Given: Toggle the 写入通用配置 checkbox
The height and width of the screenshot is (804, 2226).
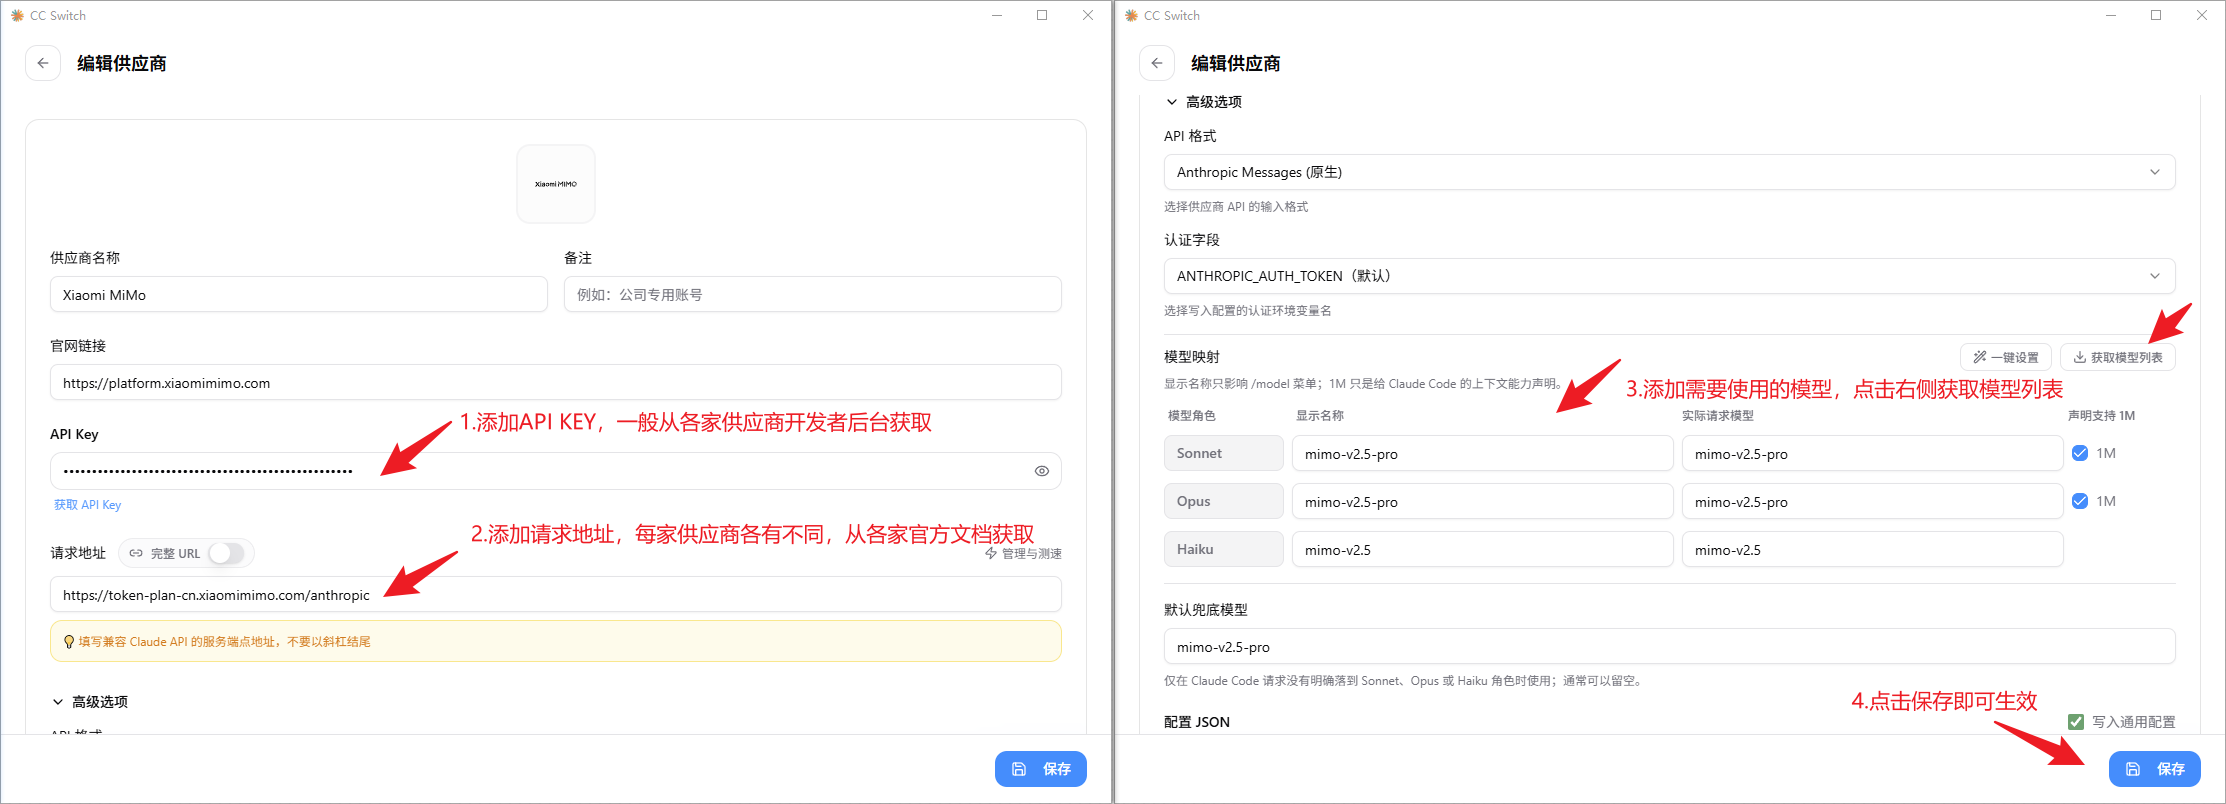Looking at the screenshot, I should 2076,722.
